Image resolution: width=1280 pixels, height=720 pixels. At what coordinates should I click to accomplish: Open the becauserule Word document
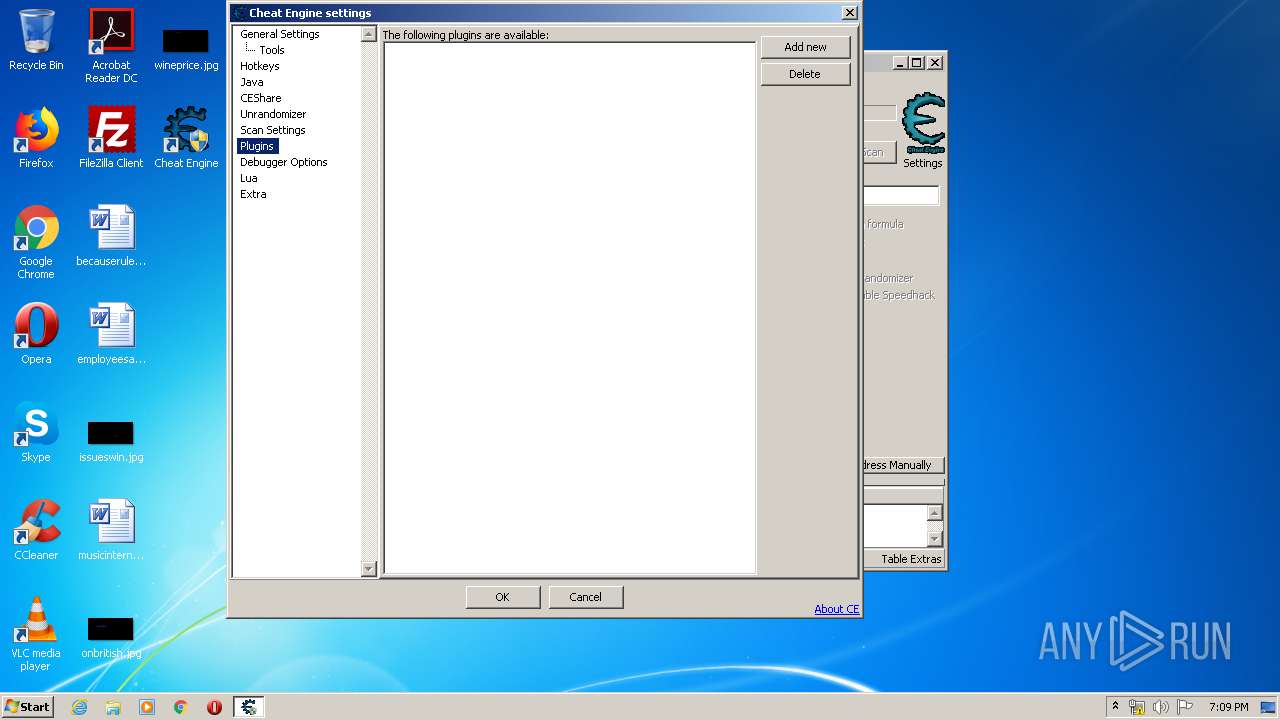coord(111,236)
